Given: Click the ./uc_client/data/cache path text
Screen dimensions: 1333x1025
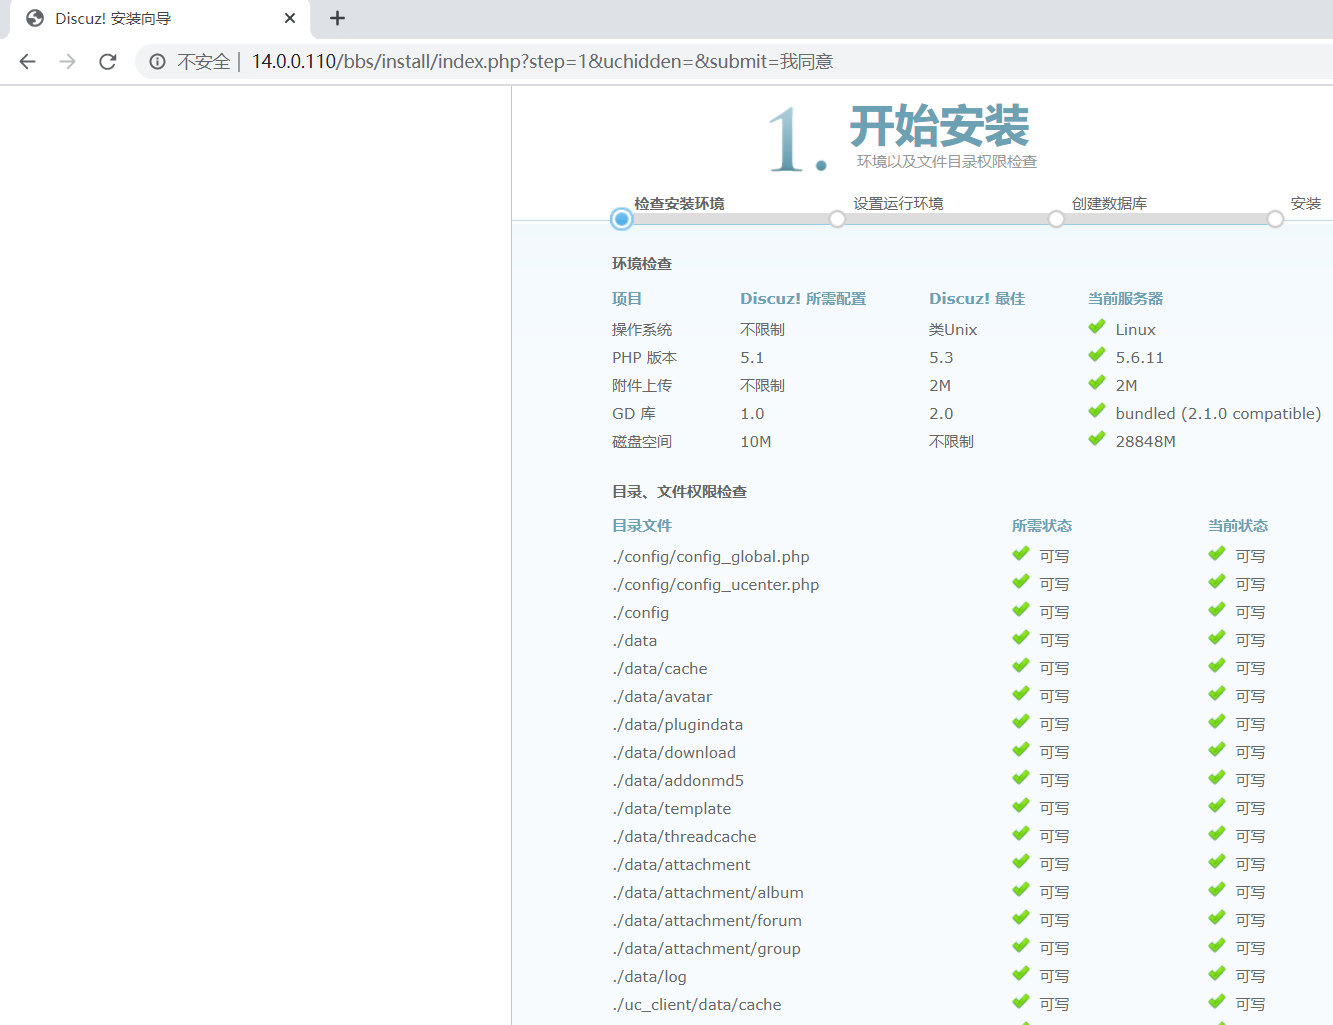Looking at the screenshot, I should tap(697, 1005).
